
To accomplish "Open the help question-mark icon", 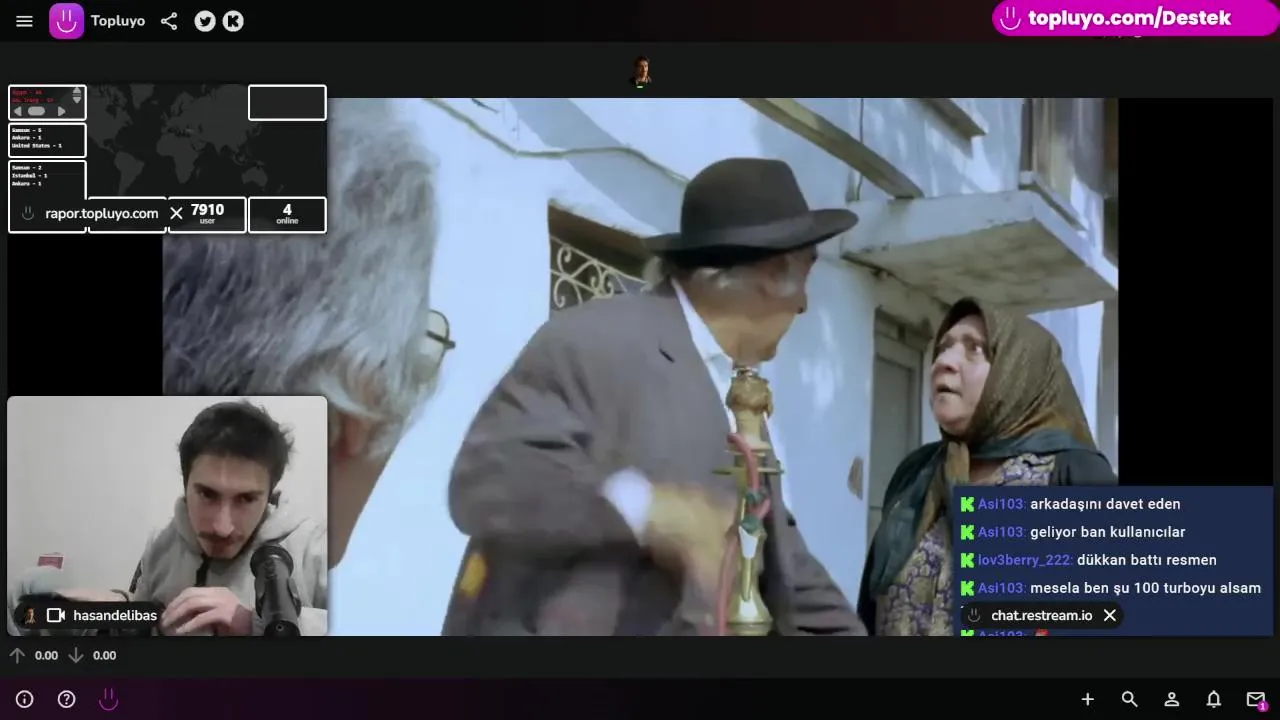I will pyautogui.click(x=66, y=699).
